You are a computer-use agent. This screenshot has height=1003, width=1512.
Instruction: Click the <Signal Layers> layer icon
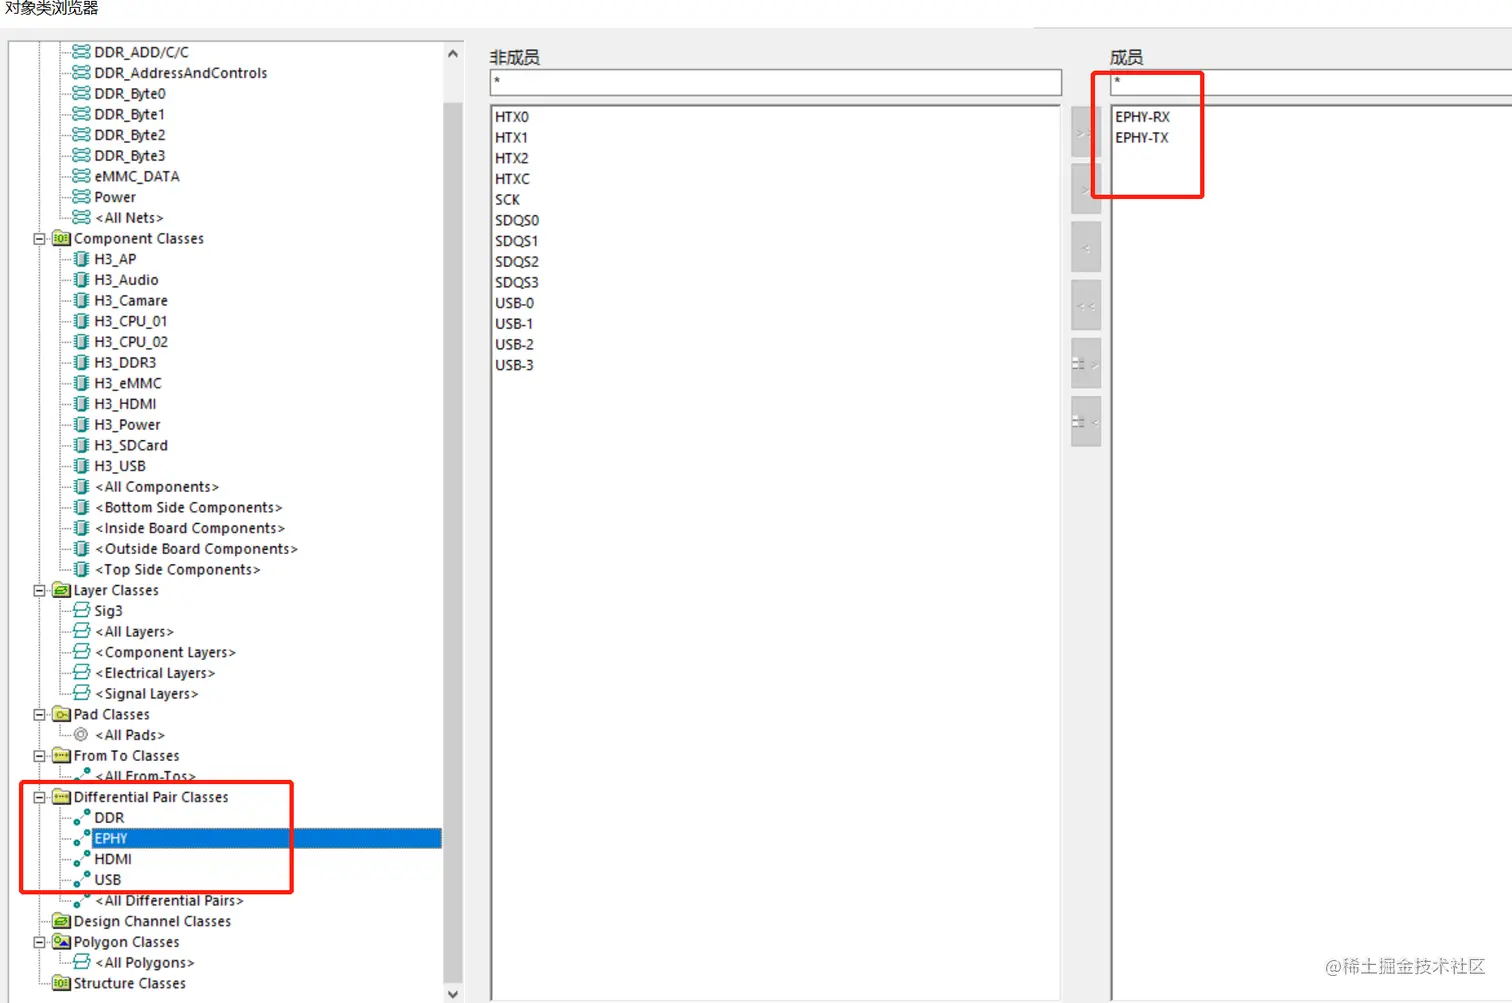82,694
